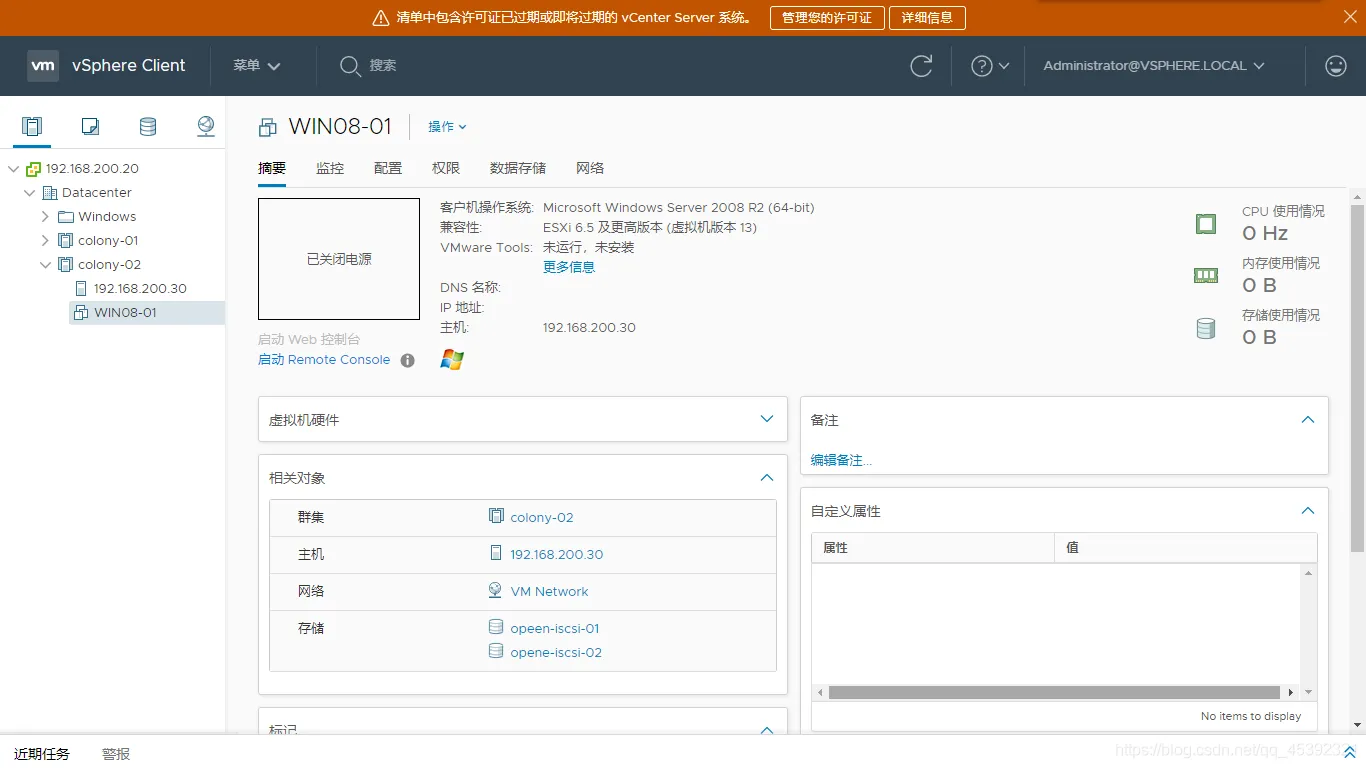Click the 管理您的许可证 button

click(x=827, y=18)
